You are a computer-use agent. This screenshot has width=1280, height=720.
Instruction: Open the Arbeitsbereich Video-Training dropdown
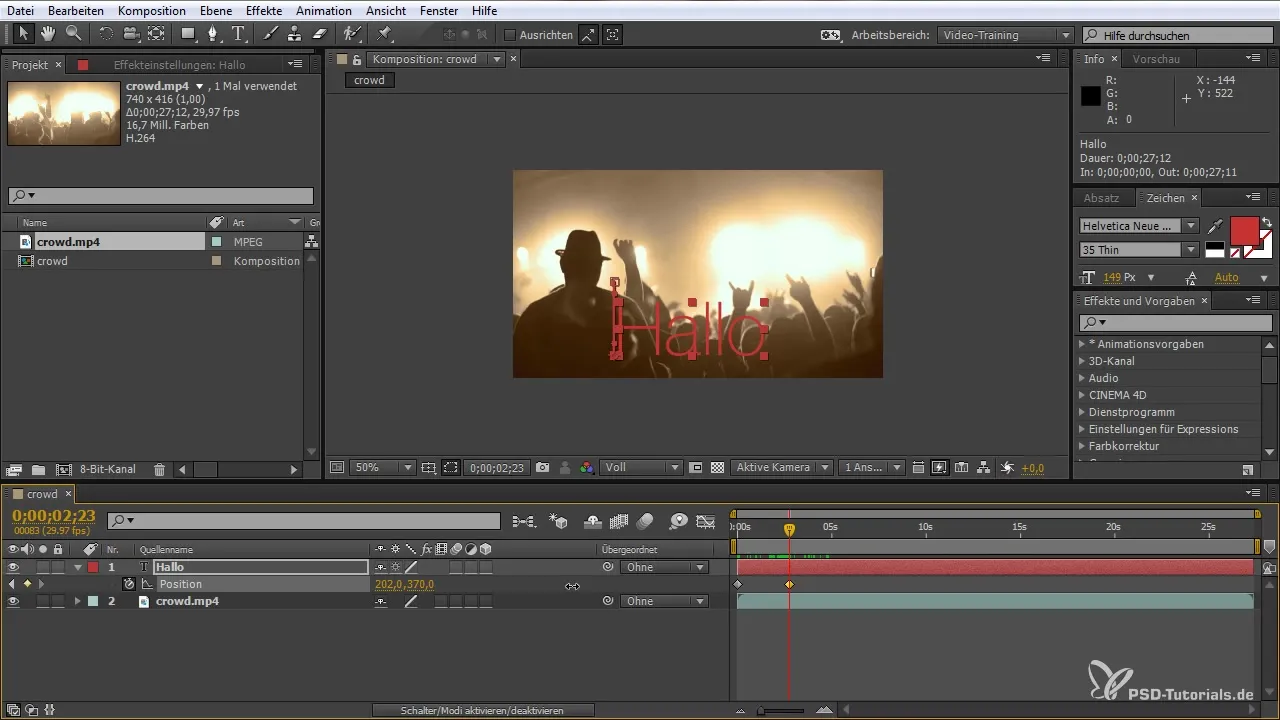pos(1006,35)
